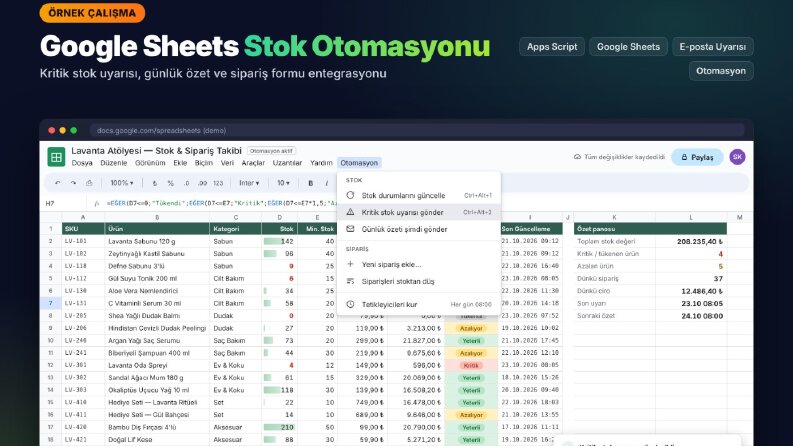
Task: Click icon beside Siparişleri stoktan düş
Action: point(350,281)
